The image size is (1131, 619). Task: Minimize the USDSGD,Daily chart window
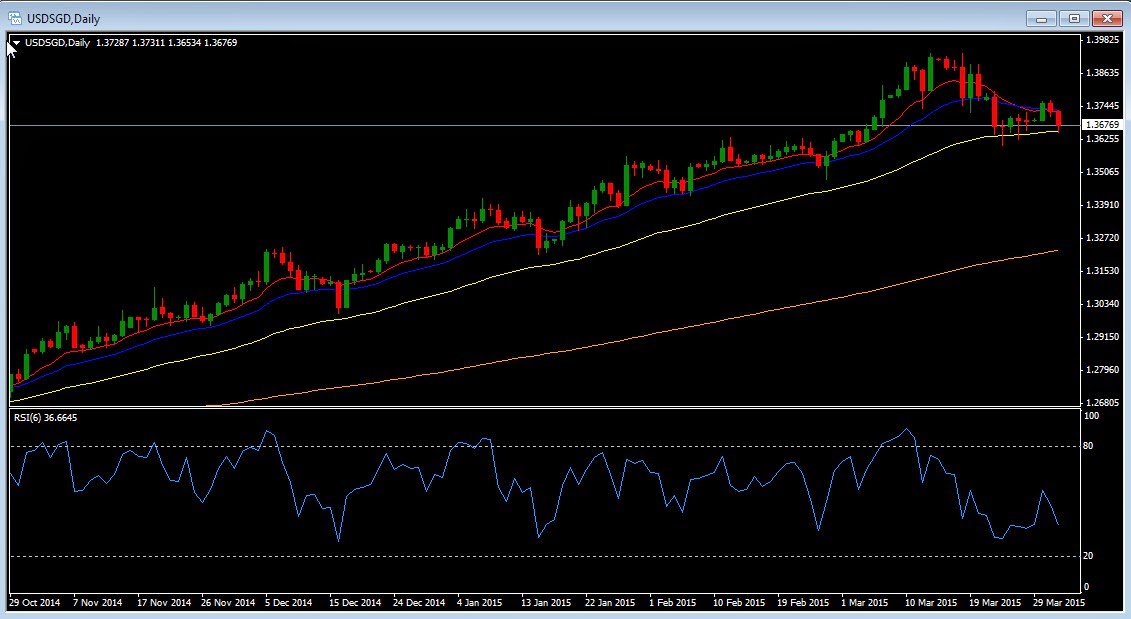(1041, 18)
